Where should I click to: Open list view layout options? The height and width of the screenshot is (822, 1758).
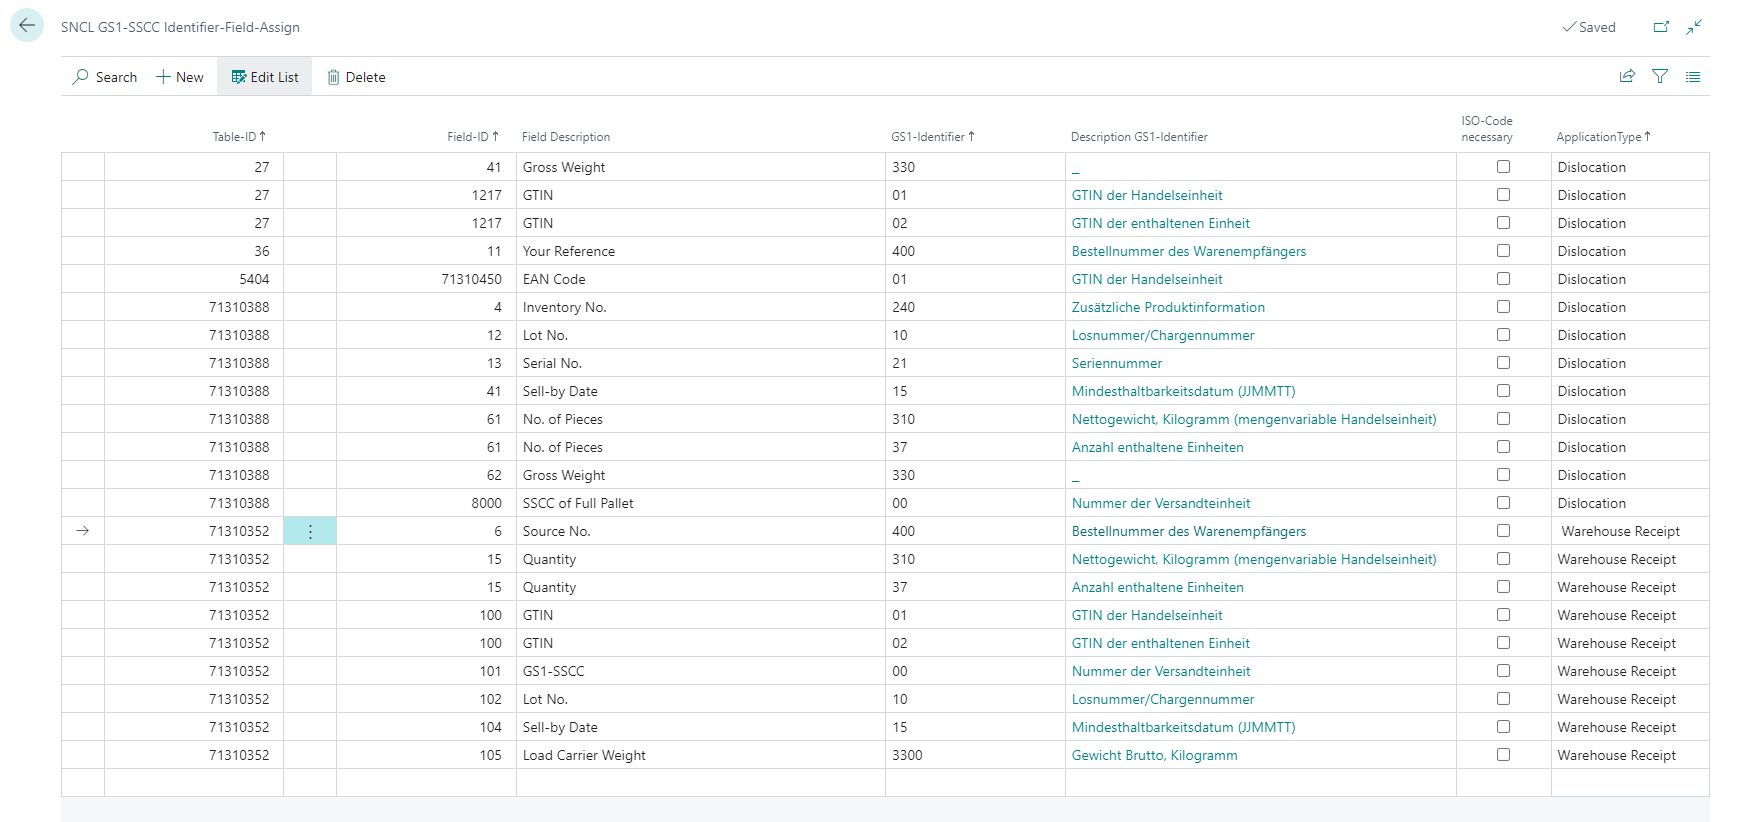[1693, 76]
